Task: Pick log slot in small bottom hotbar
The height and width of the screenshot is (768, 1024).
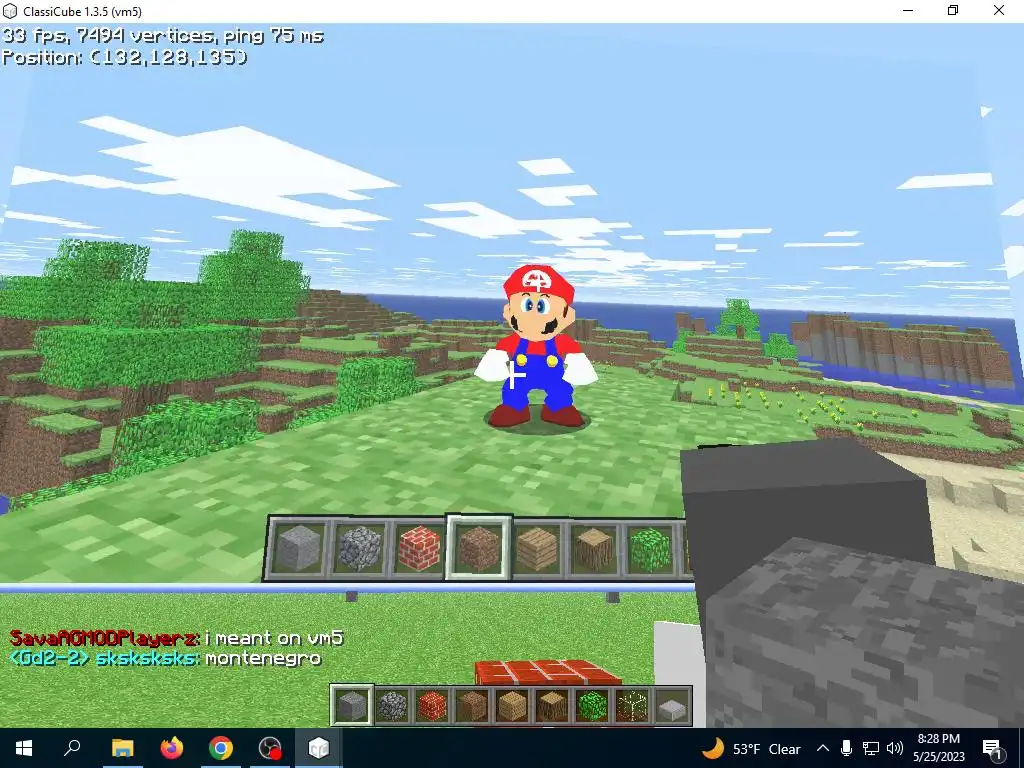Action: (552, 706)
